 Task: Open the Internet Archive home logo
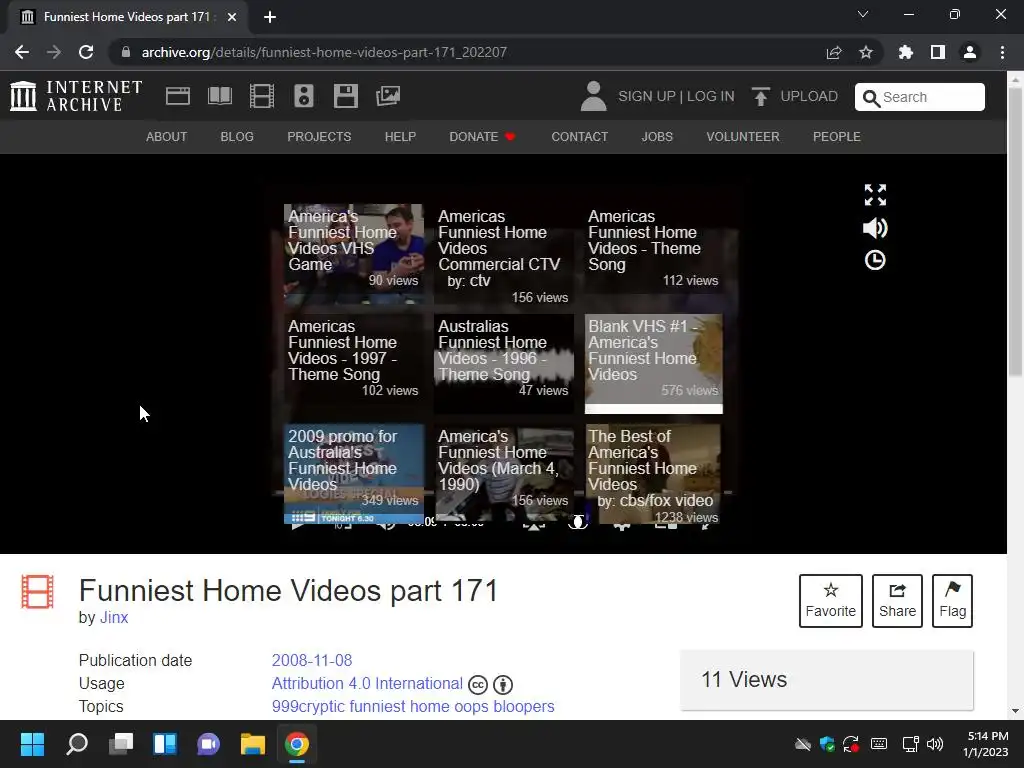tap(76, 96)
